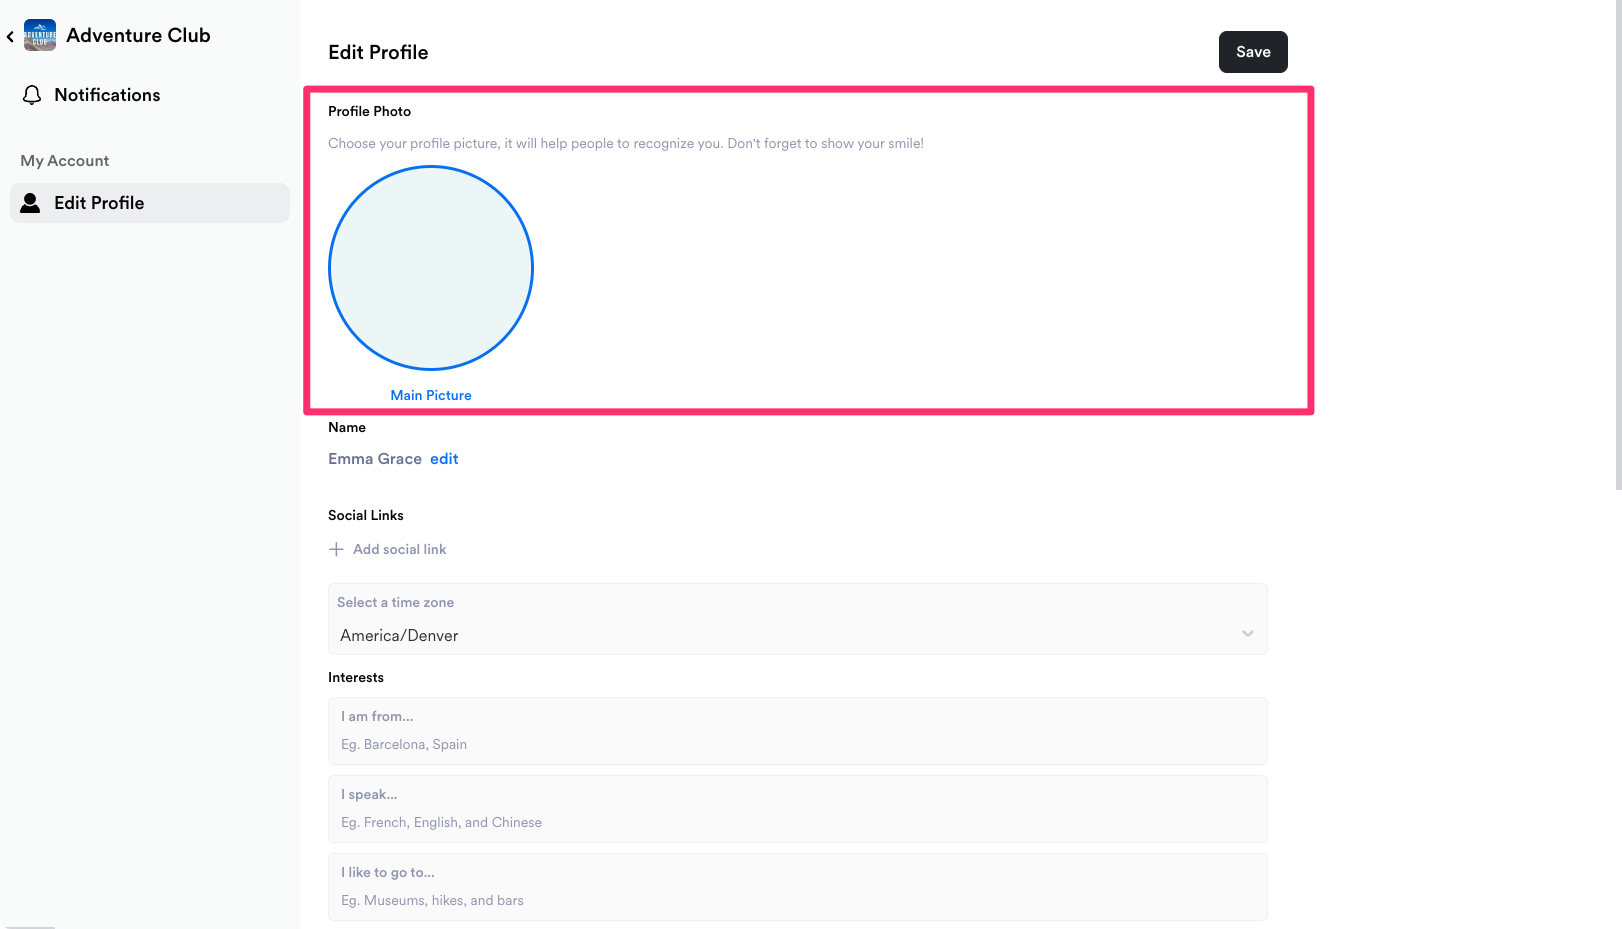Click the vertical scrollbar on the right edge
Viewport: 1622px width, 929px height.
(1618, 245)
